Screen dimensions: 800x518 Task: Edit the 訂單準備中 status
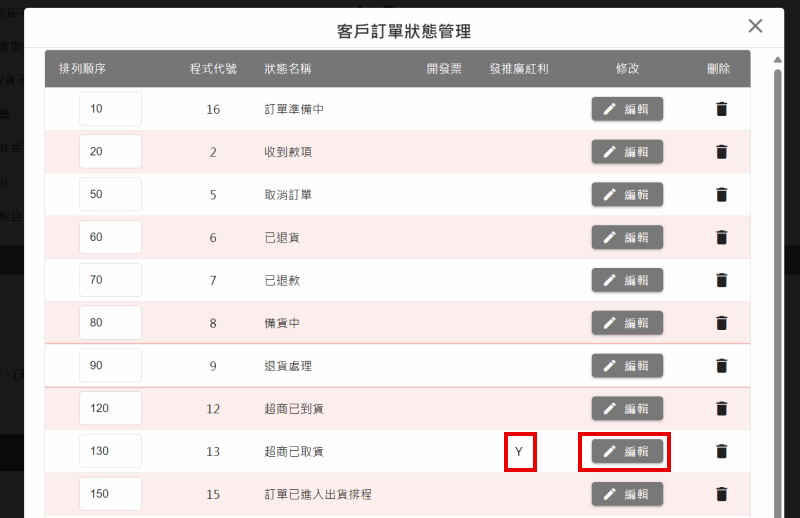[x=627, y=109]
